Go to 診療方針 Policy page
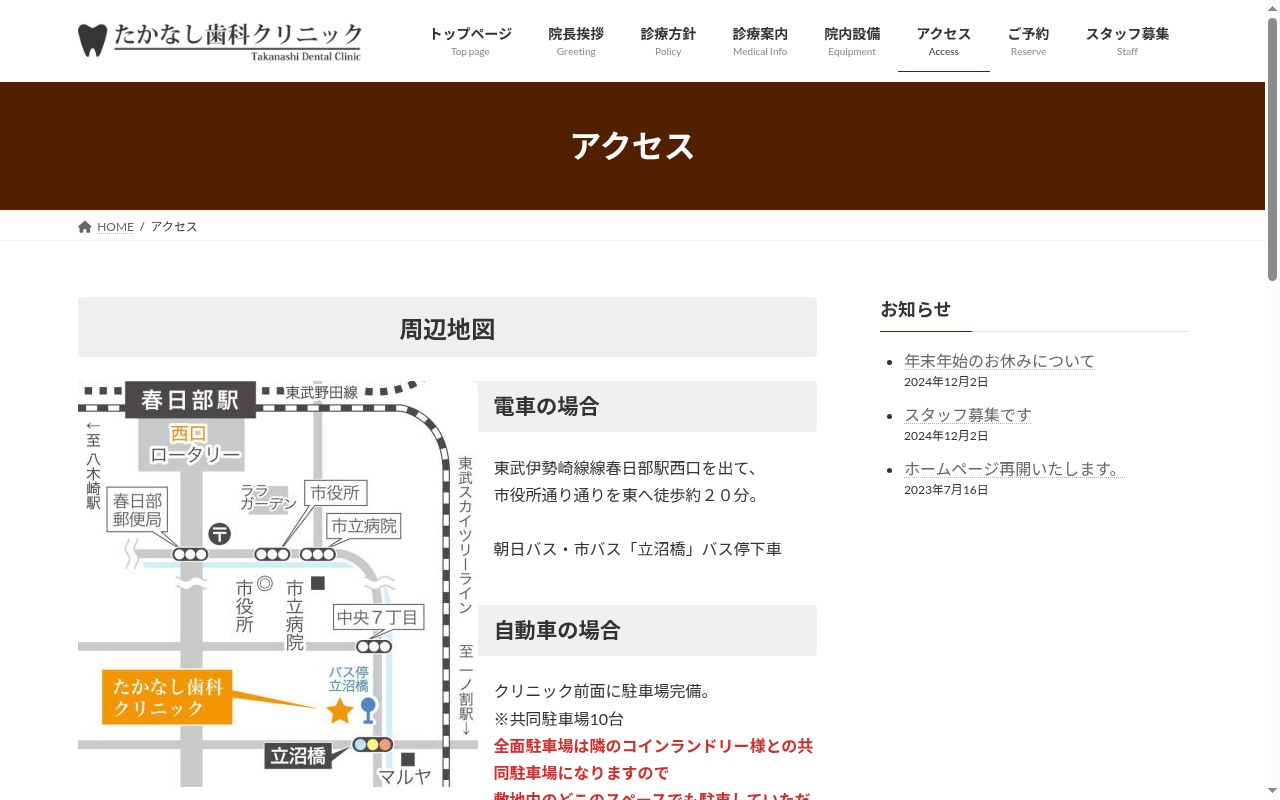Screen dimensions: 1280x800 tap(668, 41)
